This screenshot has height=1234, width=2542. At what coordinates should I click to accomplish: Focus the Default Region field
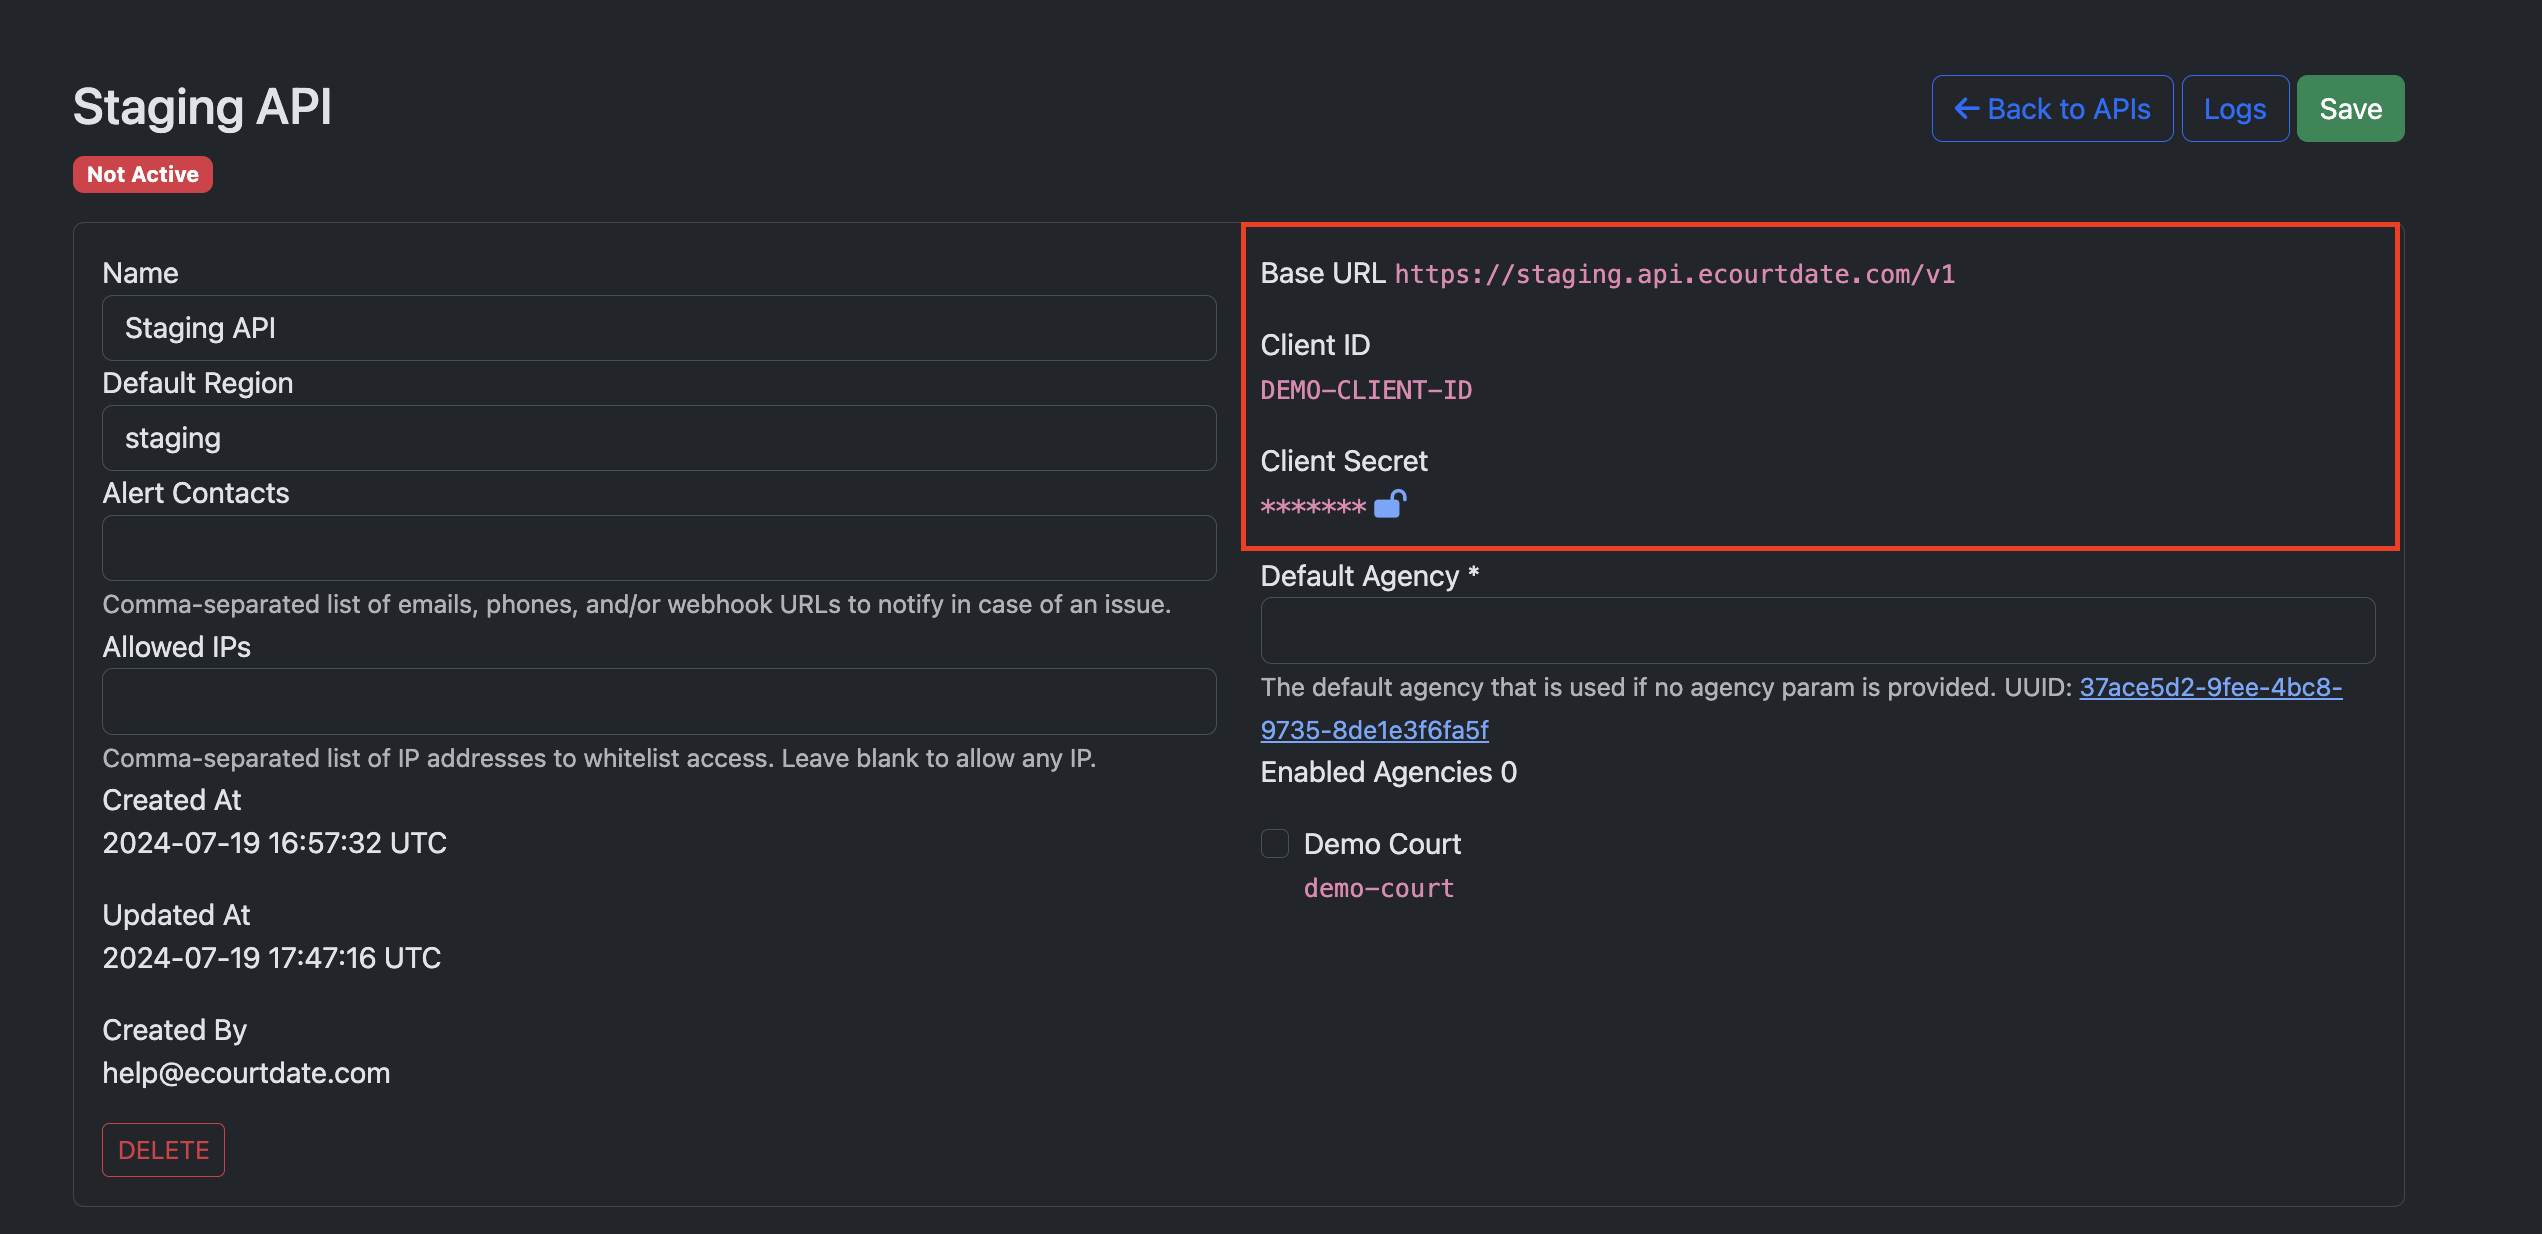[x=659, y=438]
